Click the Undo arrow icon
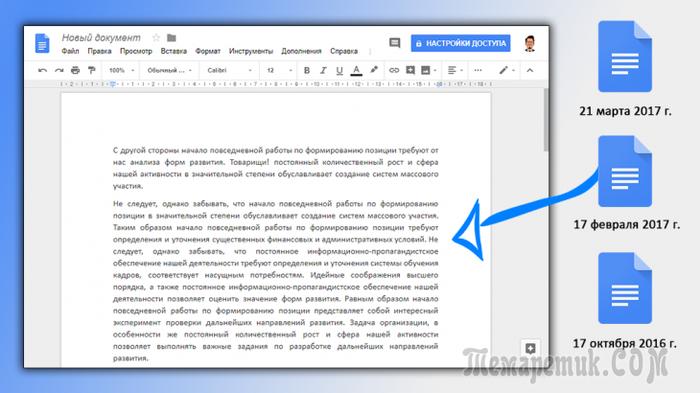 click(x=42, y=71)
